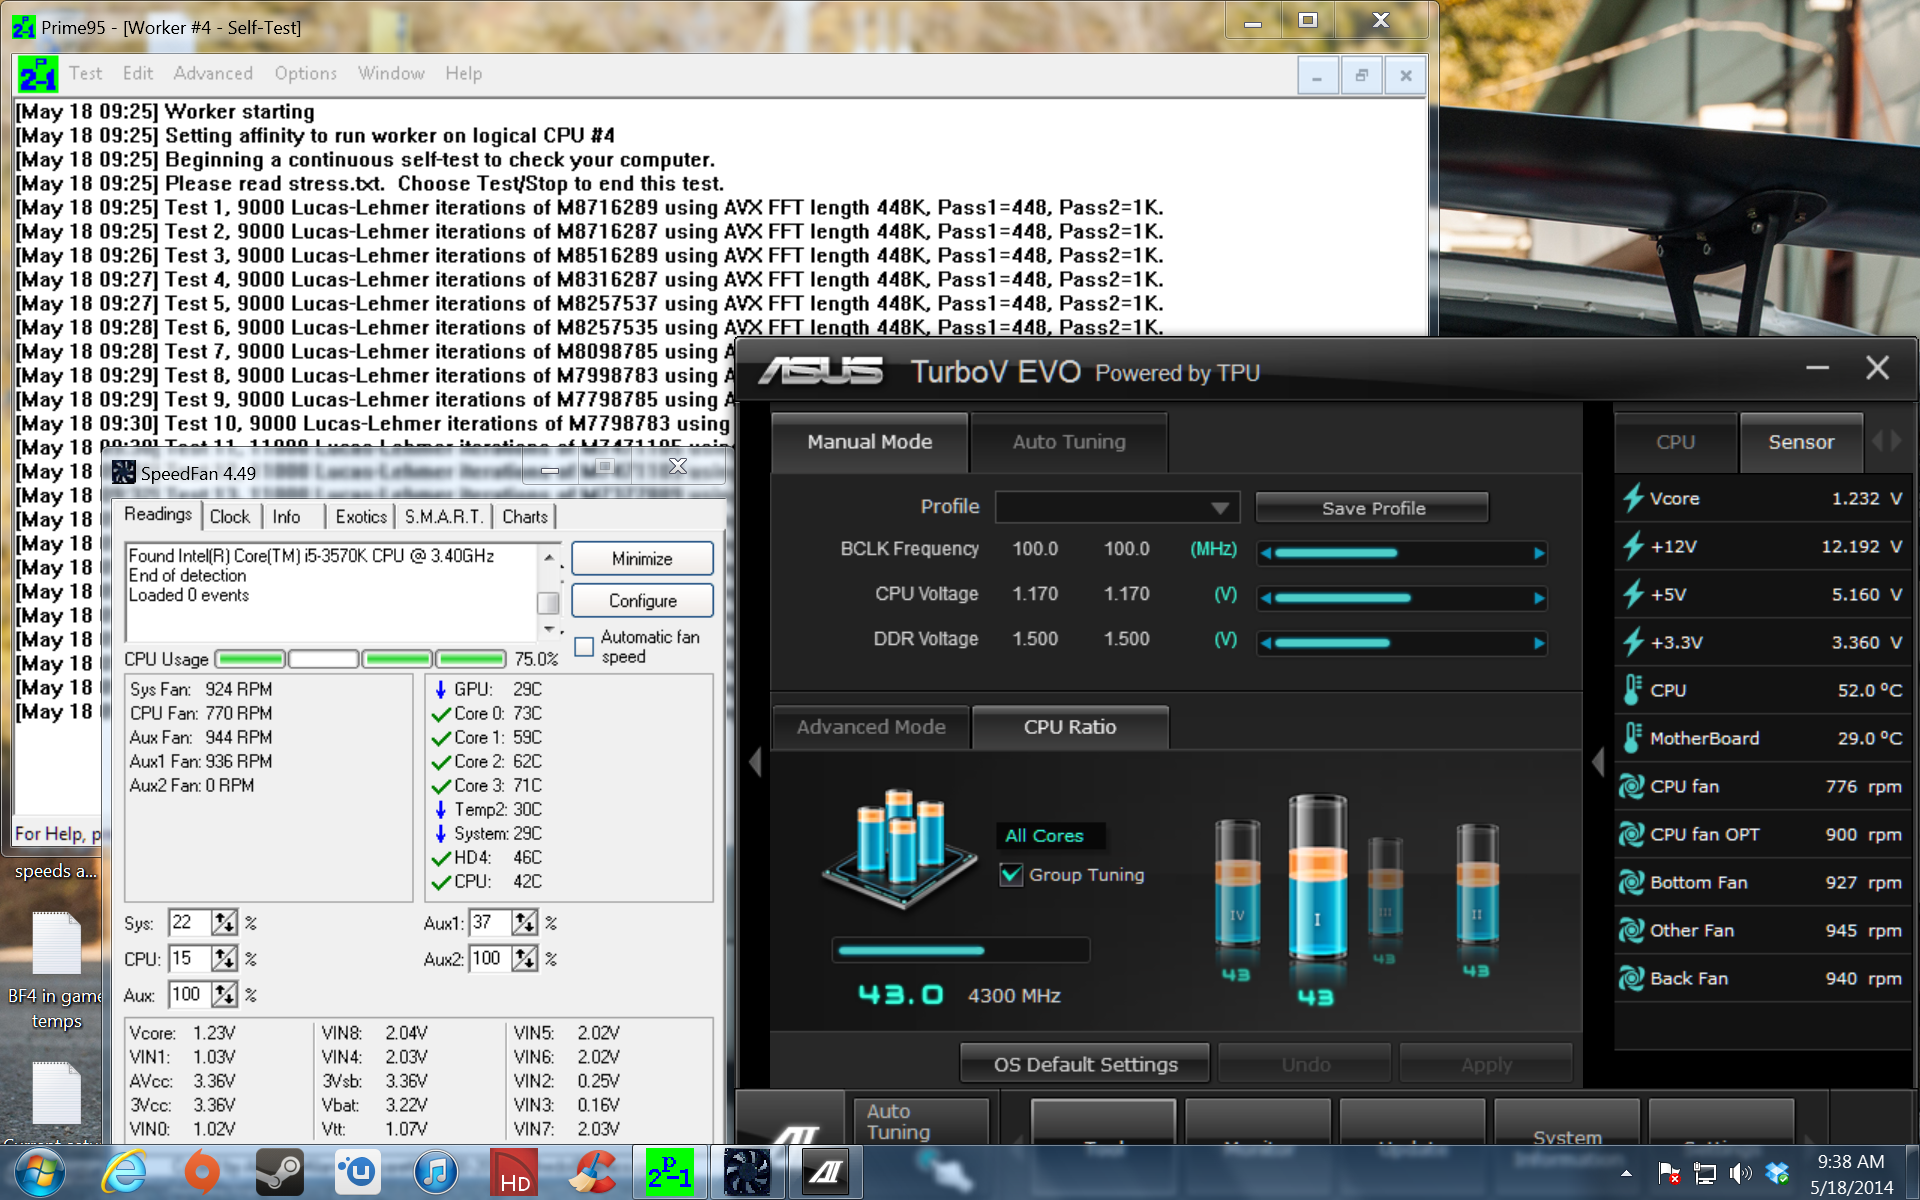Click Auto Tuning bottom bar button
This screenshot has height=1200, width=1920.
point(920,1121)
